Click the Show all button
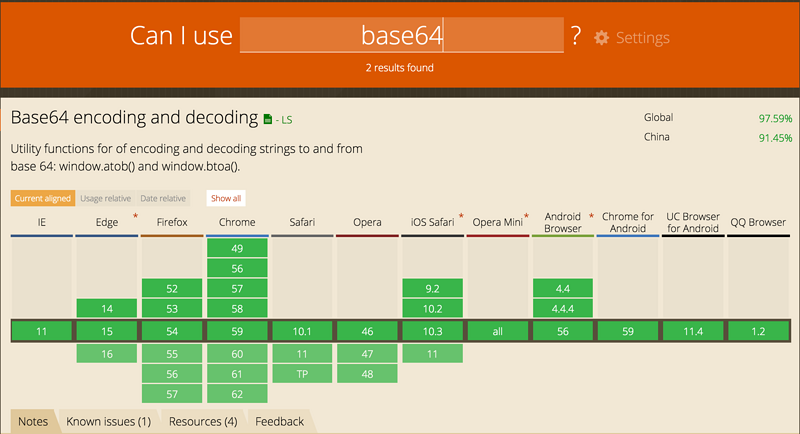800x434 pixels. tap(226, 198)
